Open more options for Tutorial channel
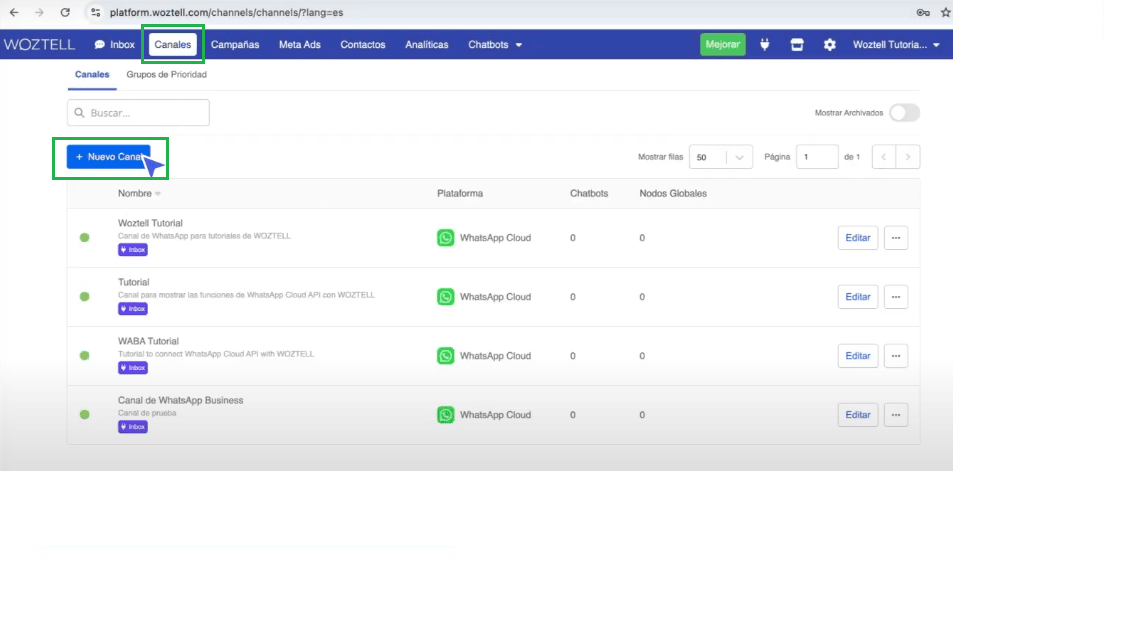 896,296
